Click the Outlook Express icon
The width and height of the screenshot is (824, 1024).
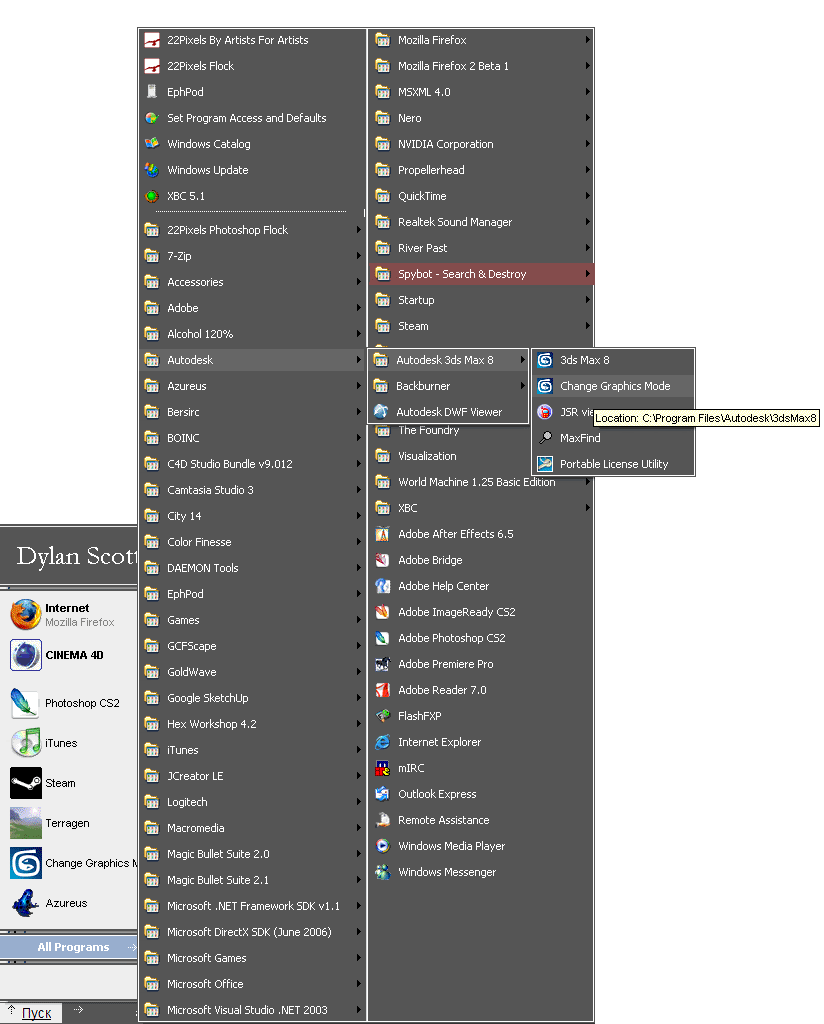pos(383,794)
